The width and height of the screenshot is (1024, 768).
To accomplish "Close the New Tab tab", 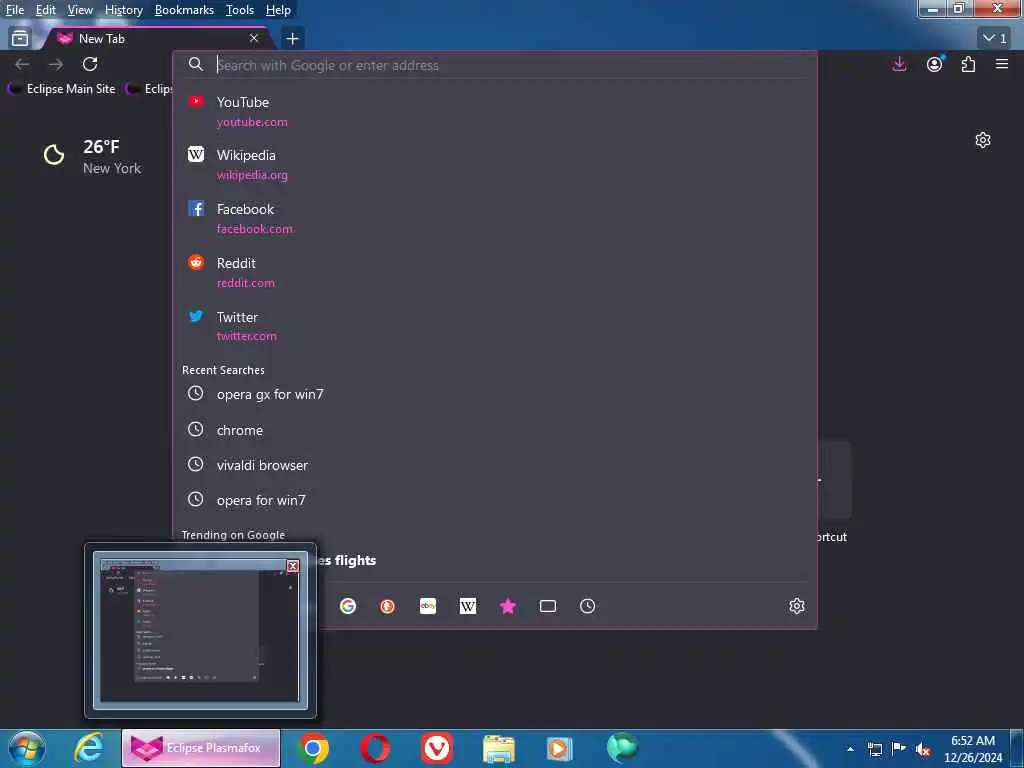I will pos(254,39).
